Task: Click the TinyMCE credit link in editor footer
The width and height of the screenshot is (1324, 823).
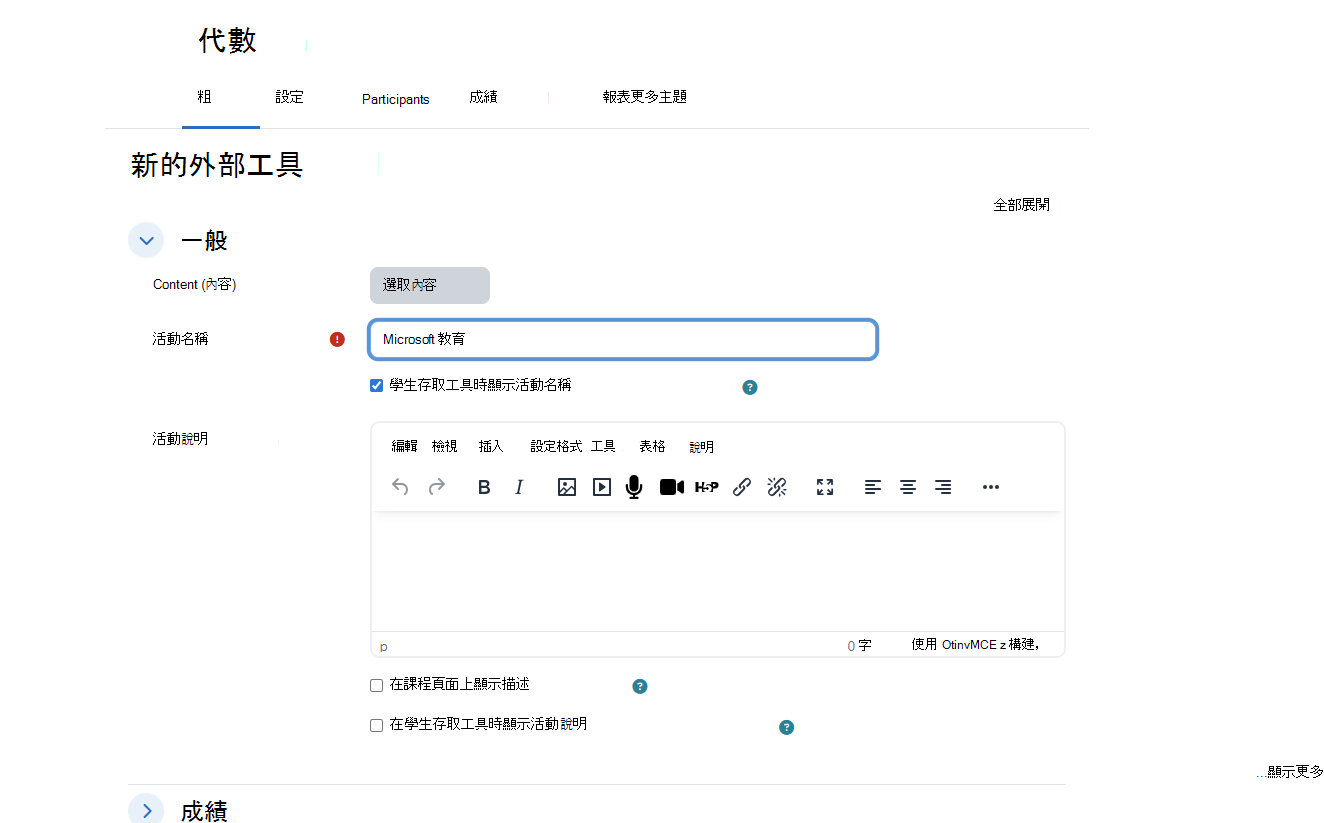Action: [975, 645]
